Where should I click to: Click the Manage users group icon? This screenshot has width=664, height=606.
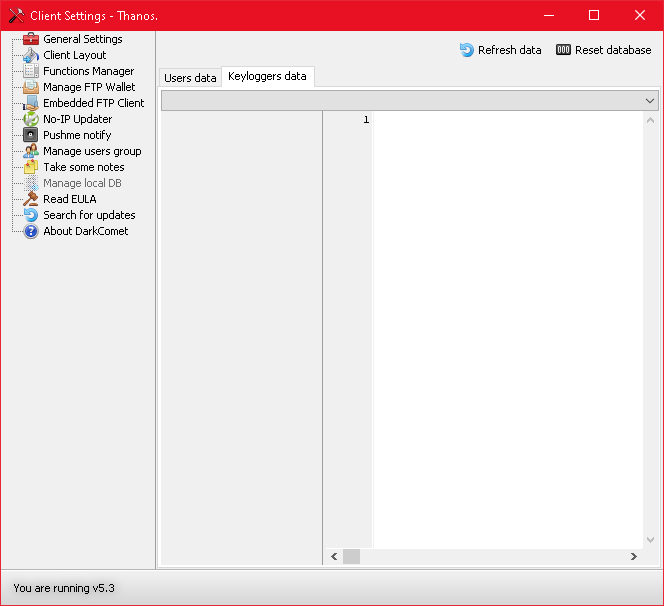(x=31, y=151)
